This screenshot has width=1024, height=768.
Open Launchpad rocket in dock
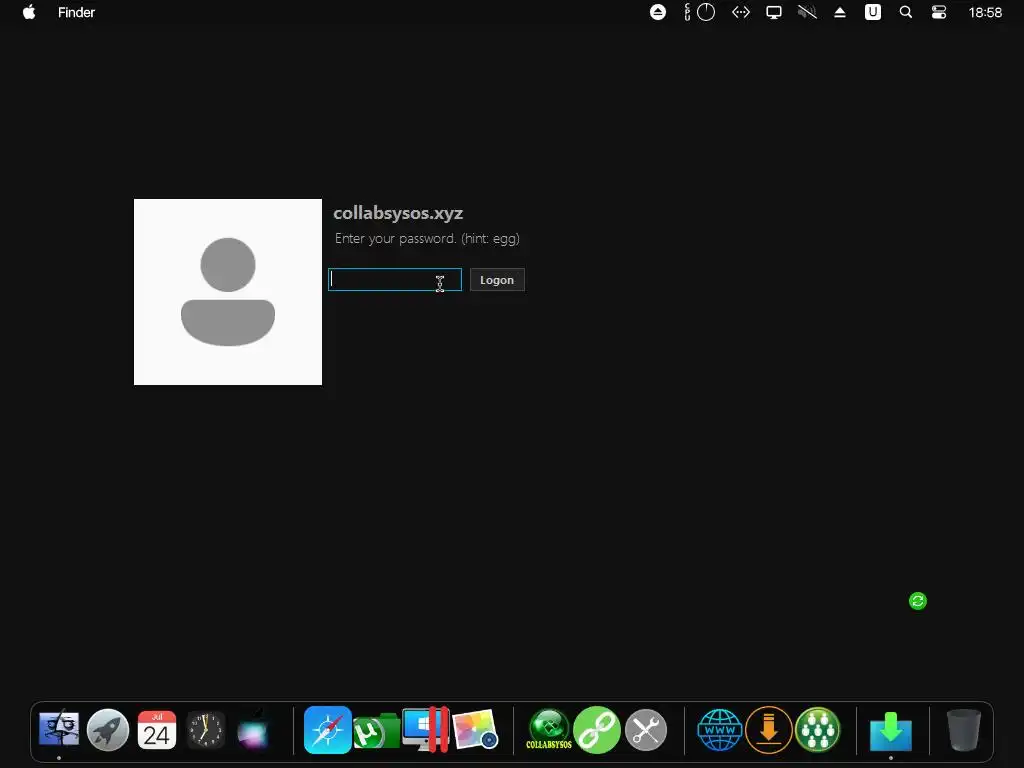[108, 729]
